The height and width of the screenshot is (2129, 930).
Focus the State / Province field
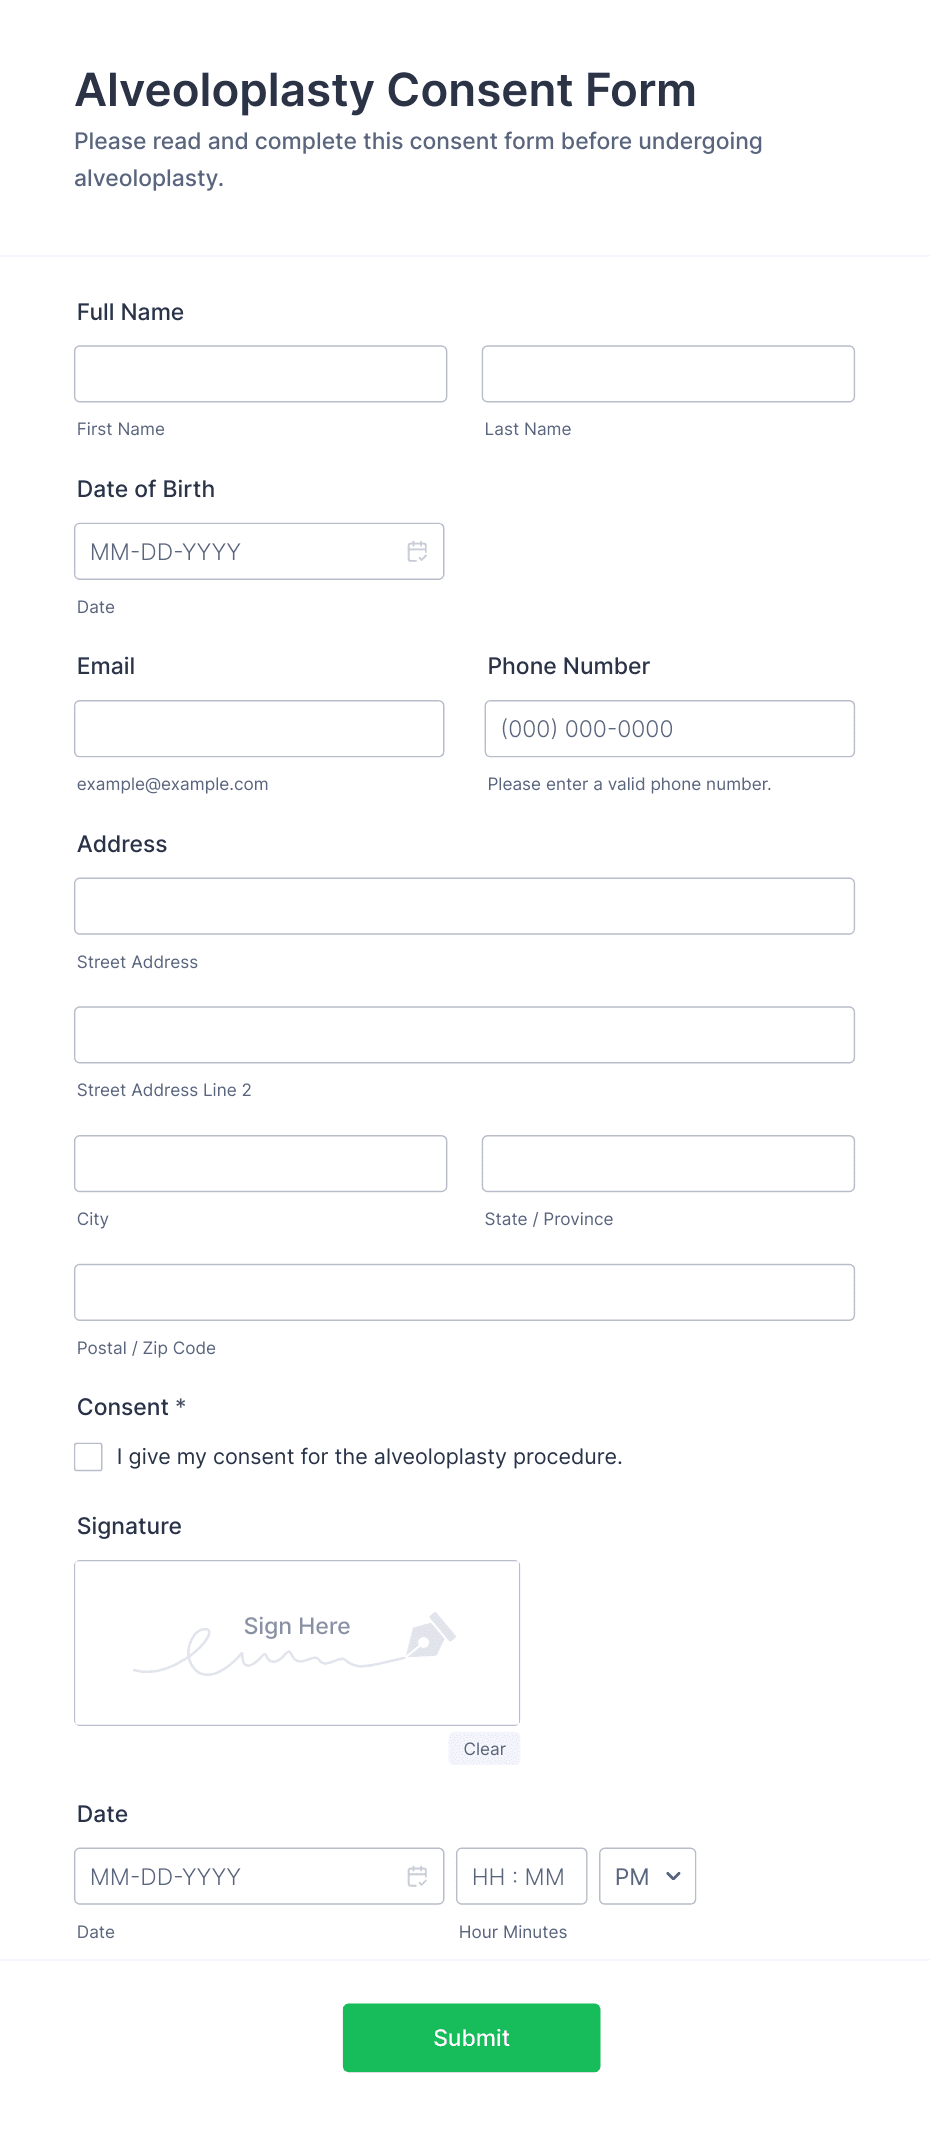point(668,1164)
